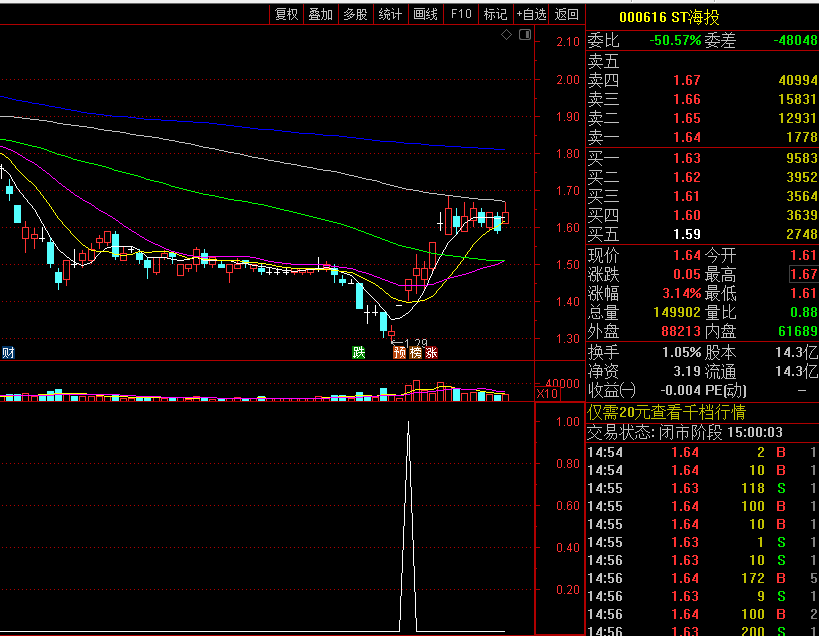The width and height of the screenshot is (819, 636).
Task: Select the 卖二 price 1.65 row
Action: (703, 119)
